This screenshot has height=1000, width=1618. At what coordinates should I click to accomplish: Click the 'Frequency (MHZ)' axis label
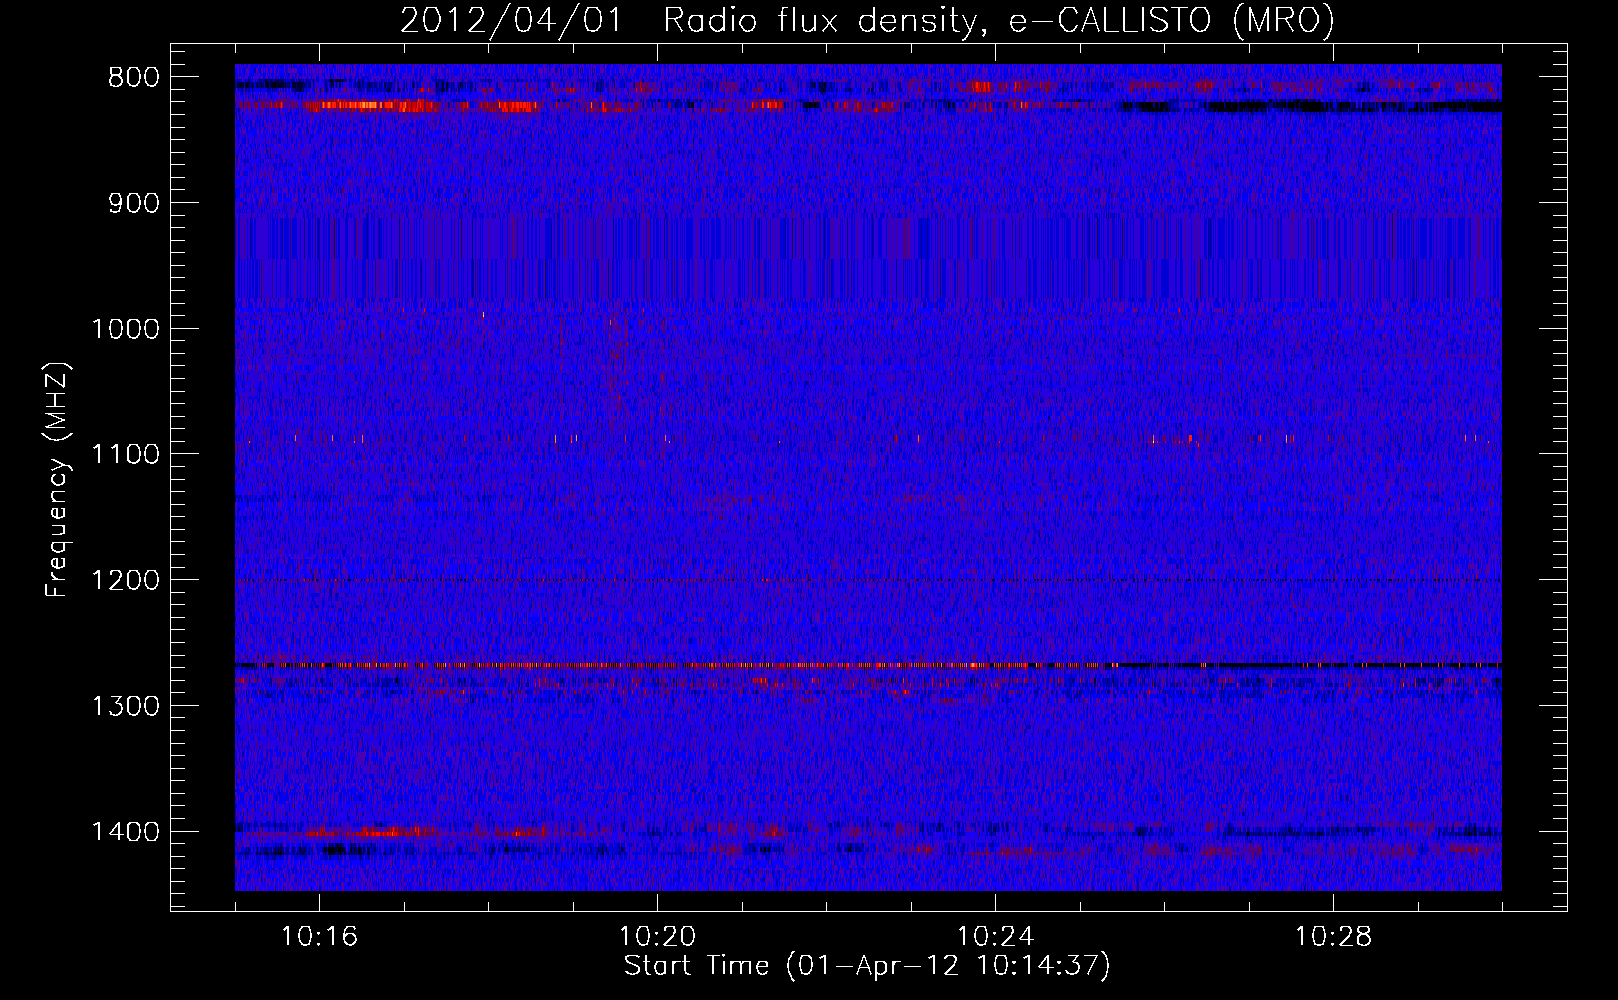[x=58, y=480]
